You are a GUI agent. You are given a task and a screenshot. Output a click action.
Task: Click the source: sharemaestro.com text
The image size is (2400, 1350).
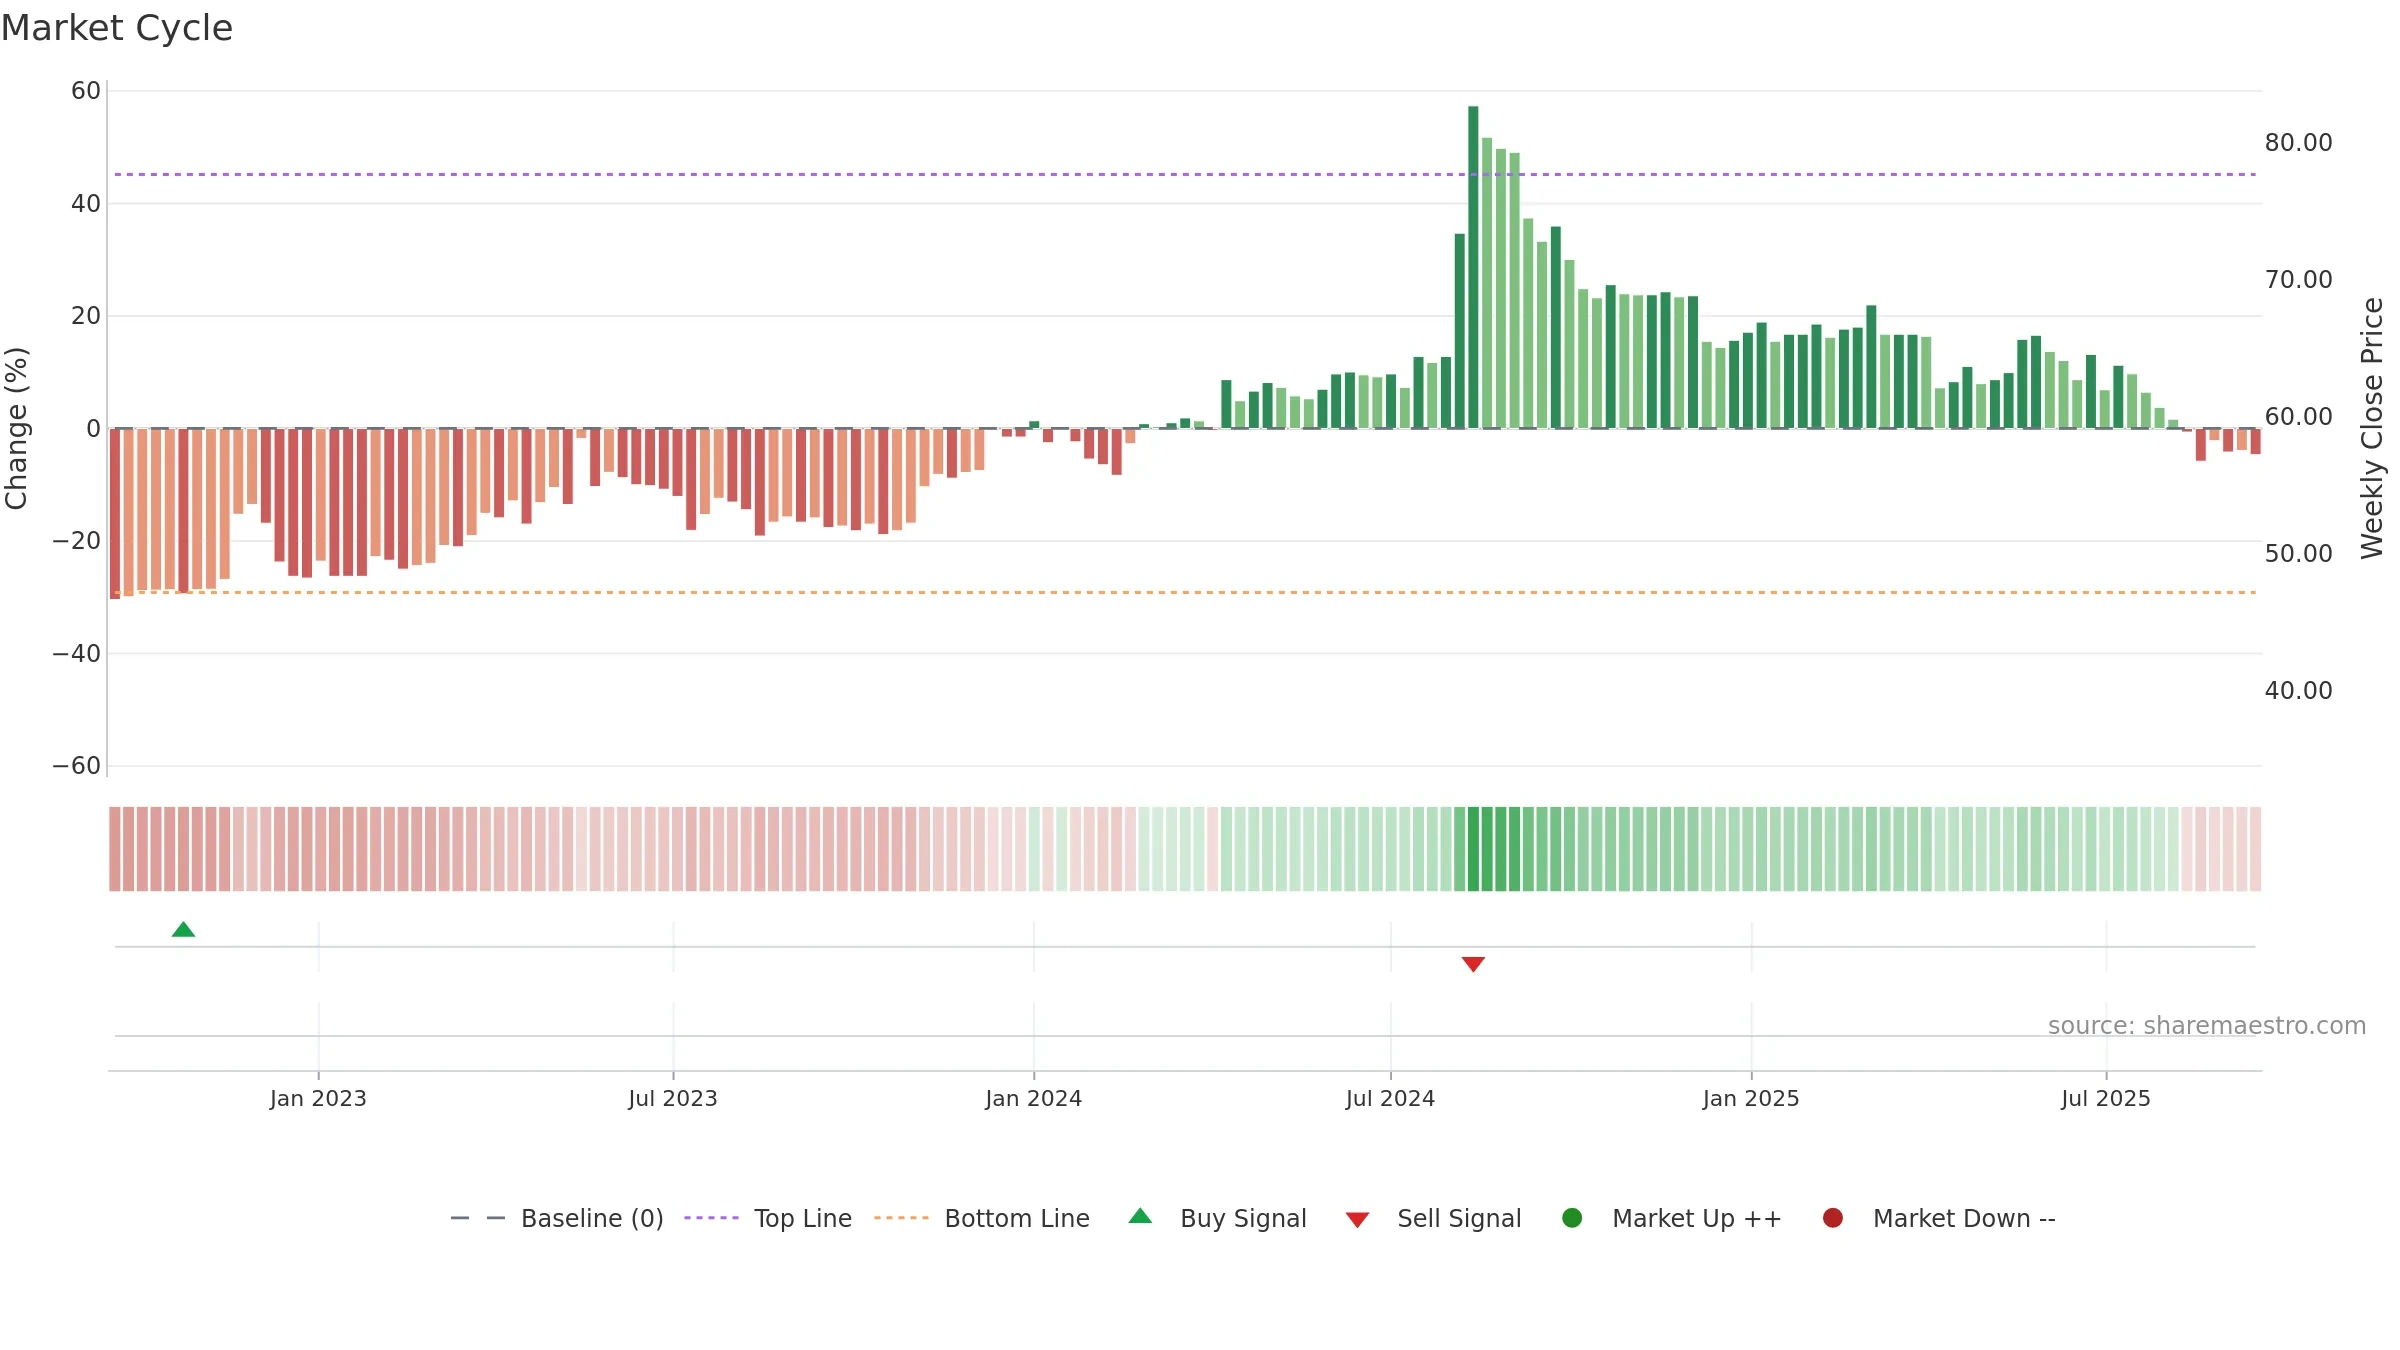[2207, 1026]
